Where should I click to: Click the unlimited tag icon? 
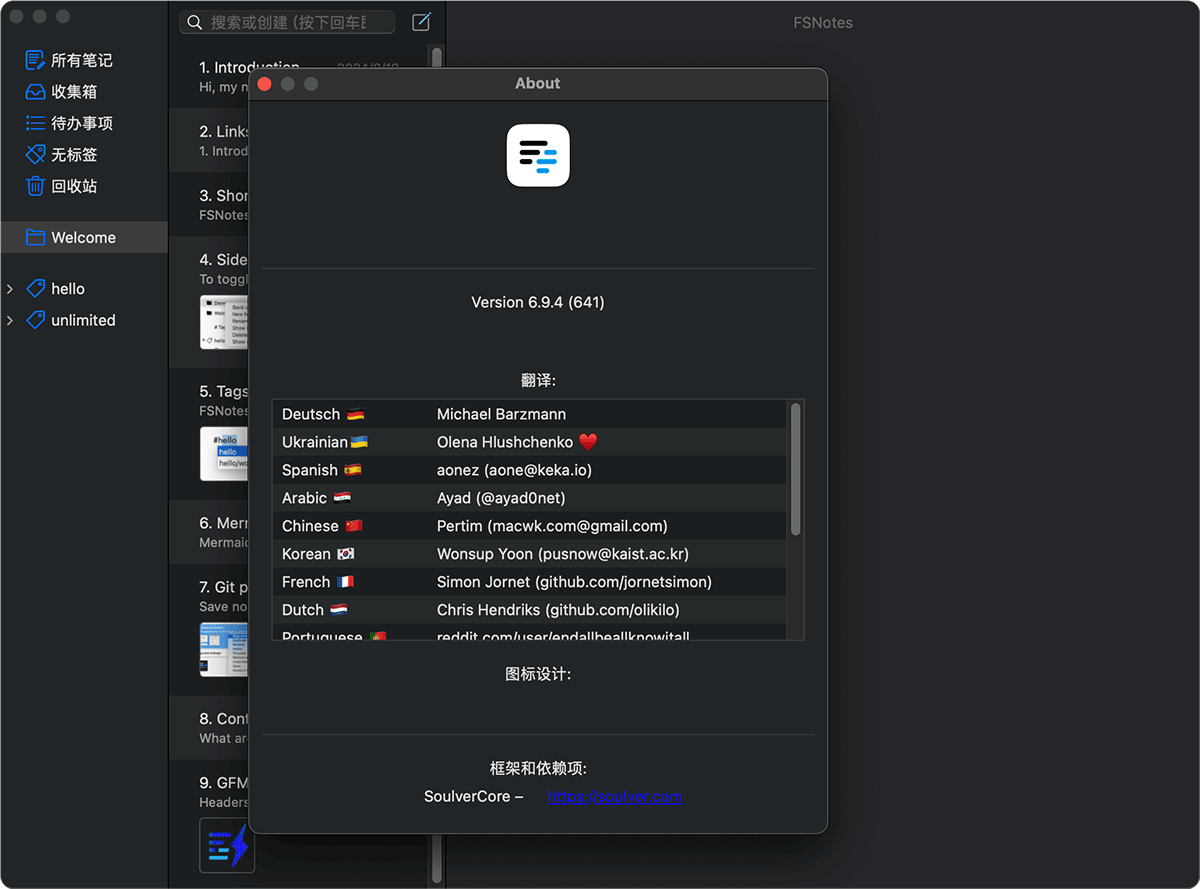[35, 320]
